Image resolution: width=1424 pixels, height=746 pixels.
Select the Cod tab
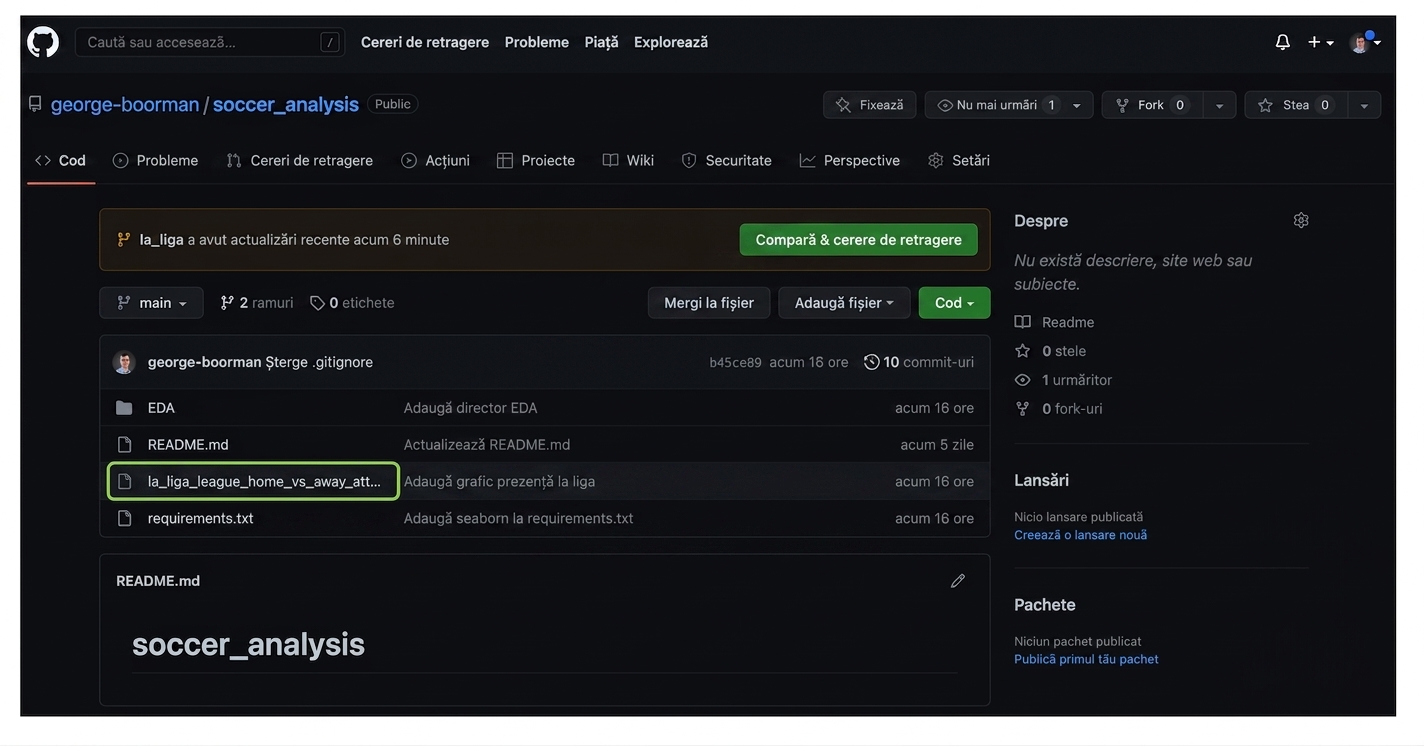pos(61,160)
